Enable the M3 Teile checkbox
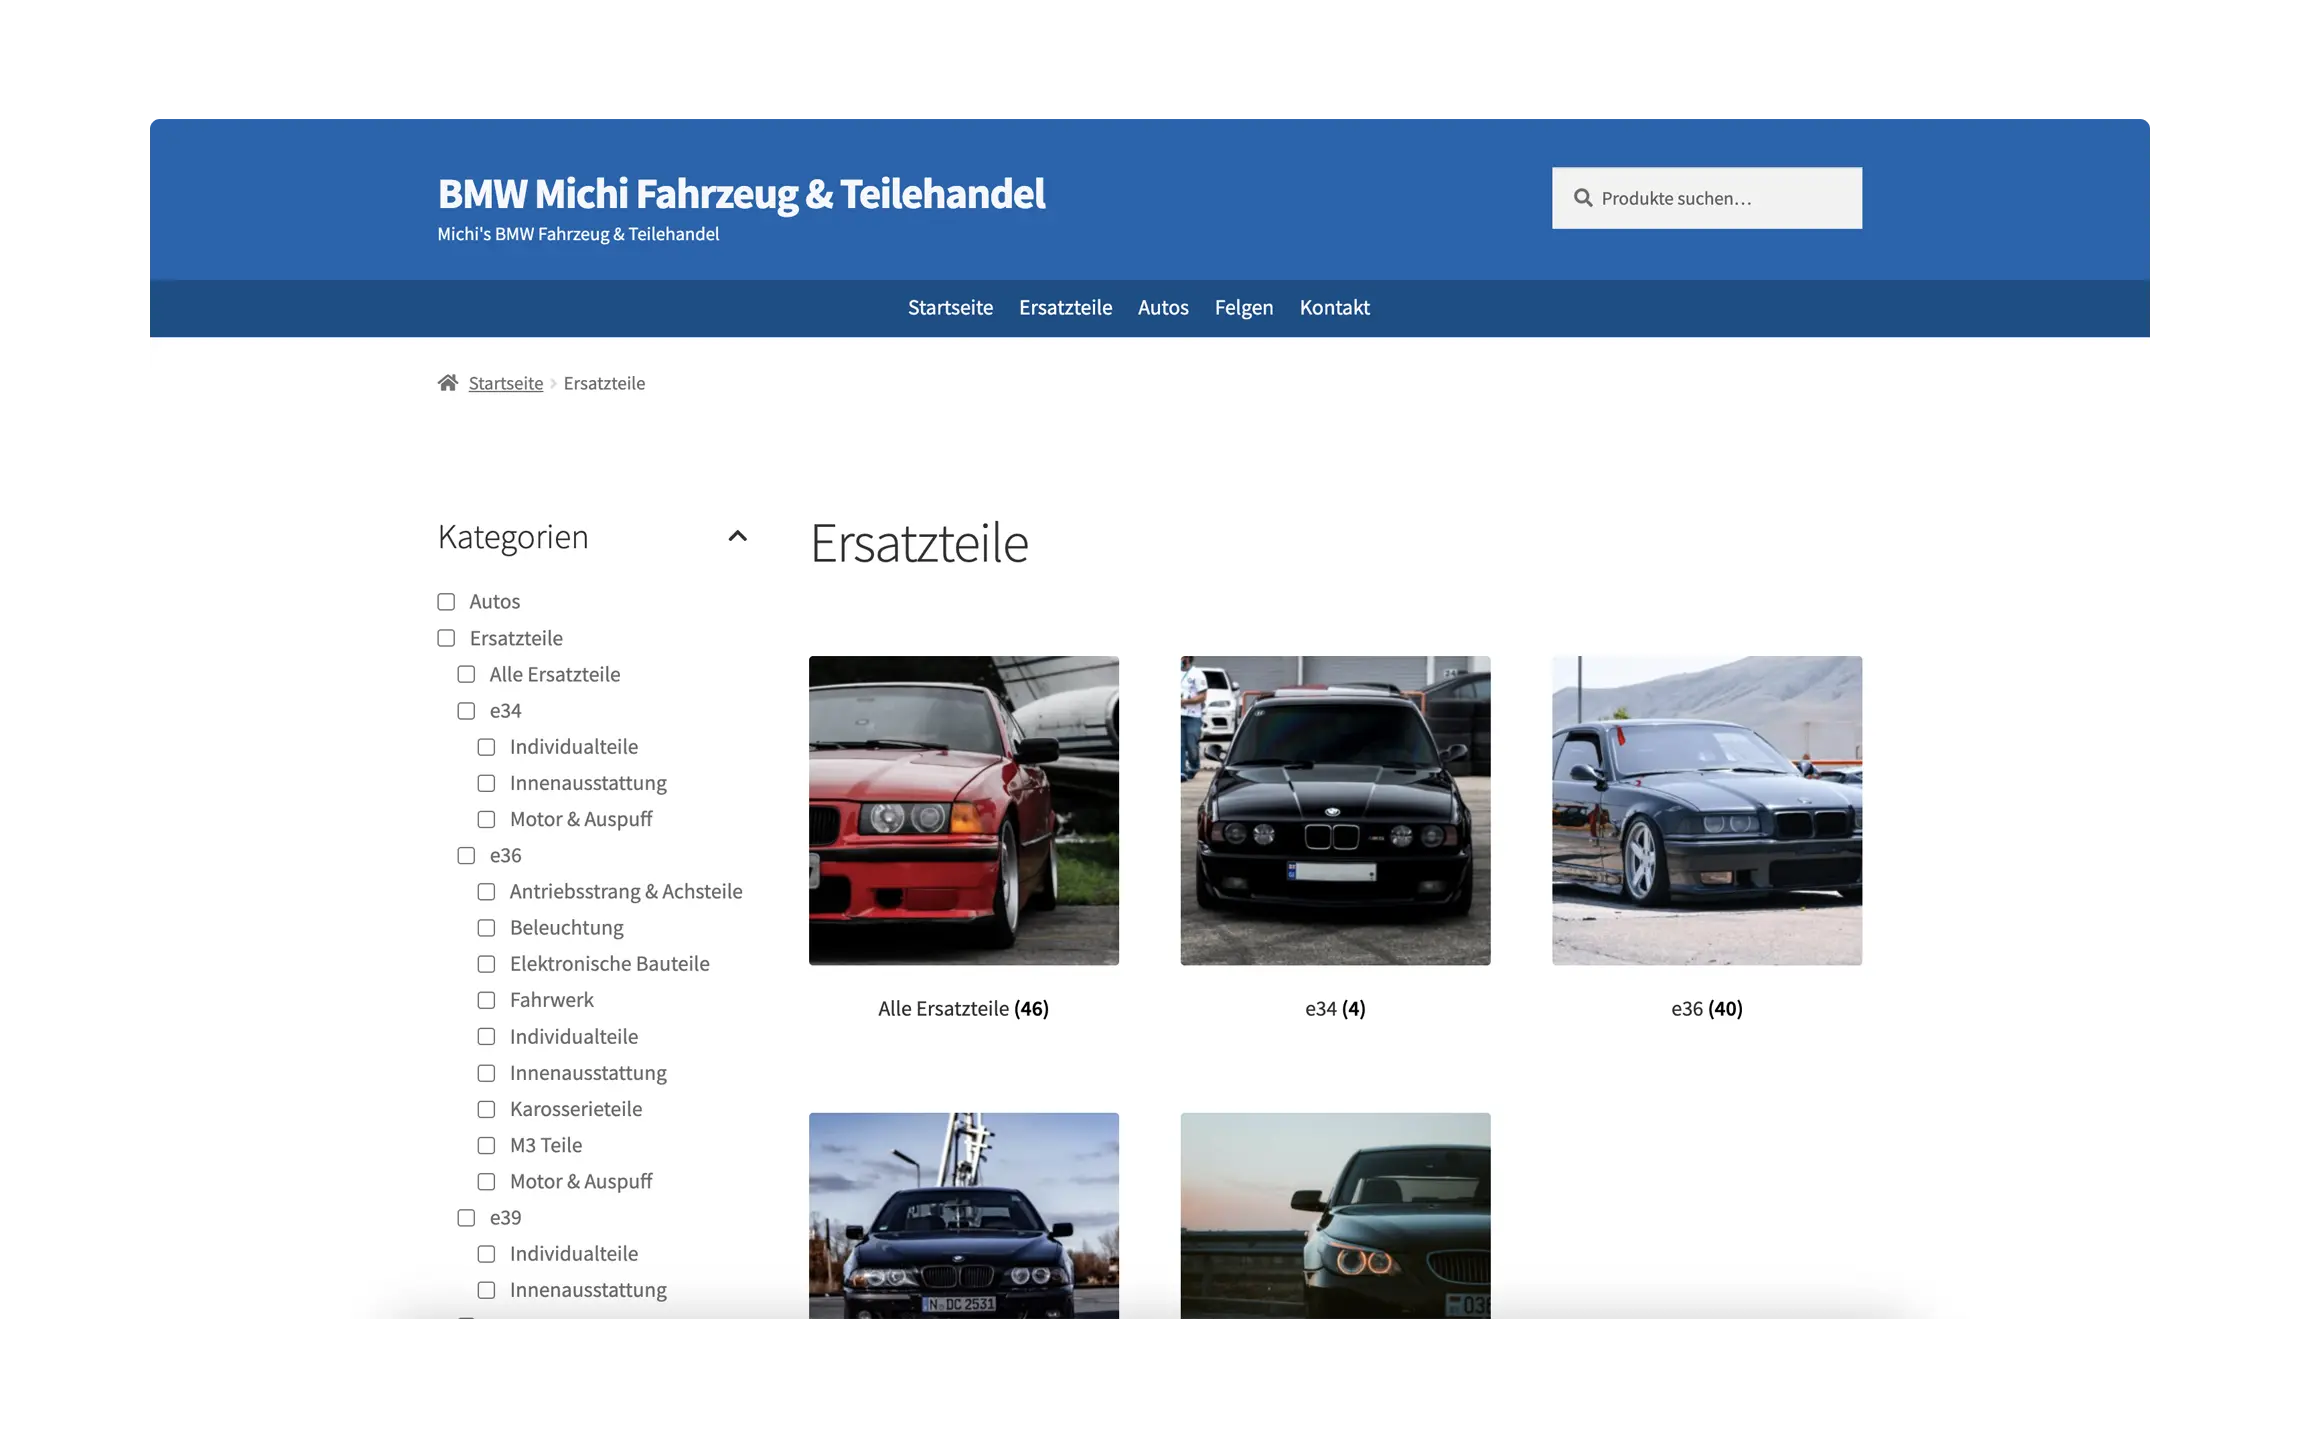This screenshot has height=1438, width=2300. 486,1145
